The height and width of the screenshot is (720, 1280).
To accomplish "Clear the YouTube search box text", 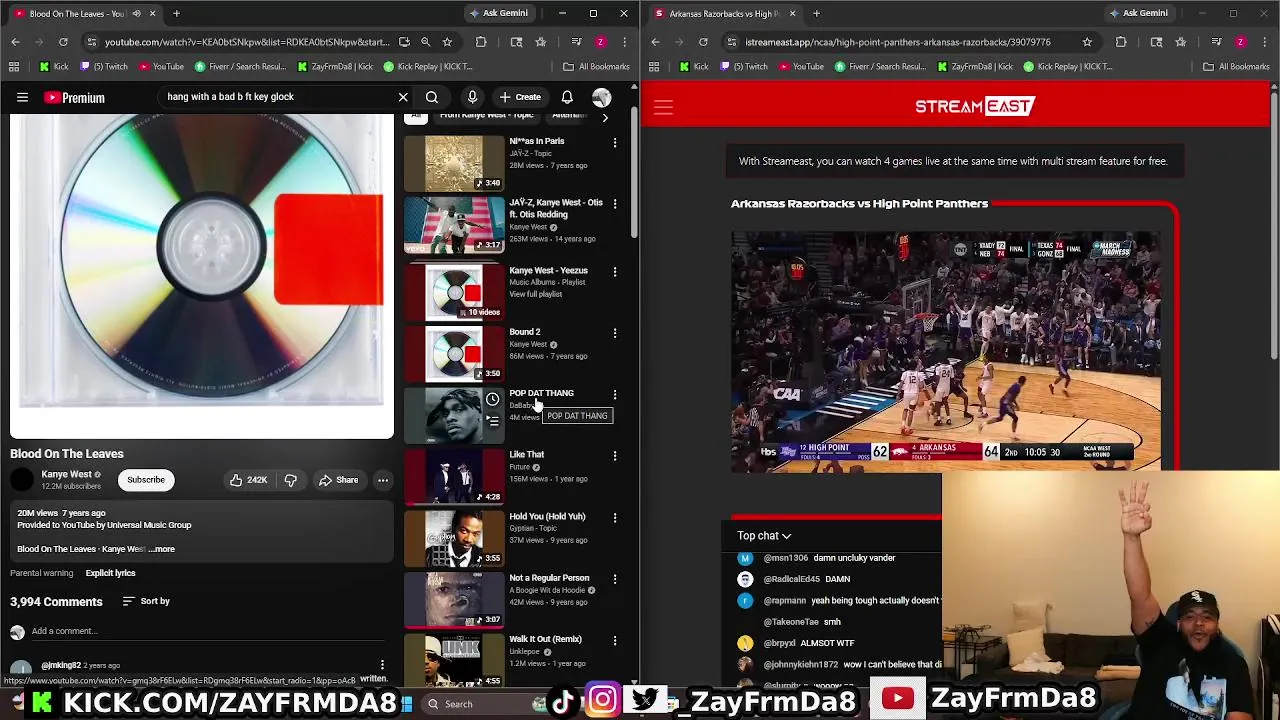I will coord(403,97).
